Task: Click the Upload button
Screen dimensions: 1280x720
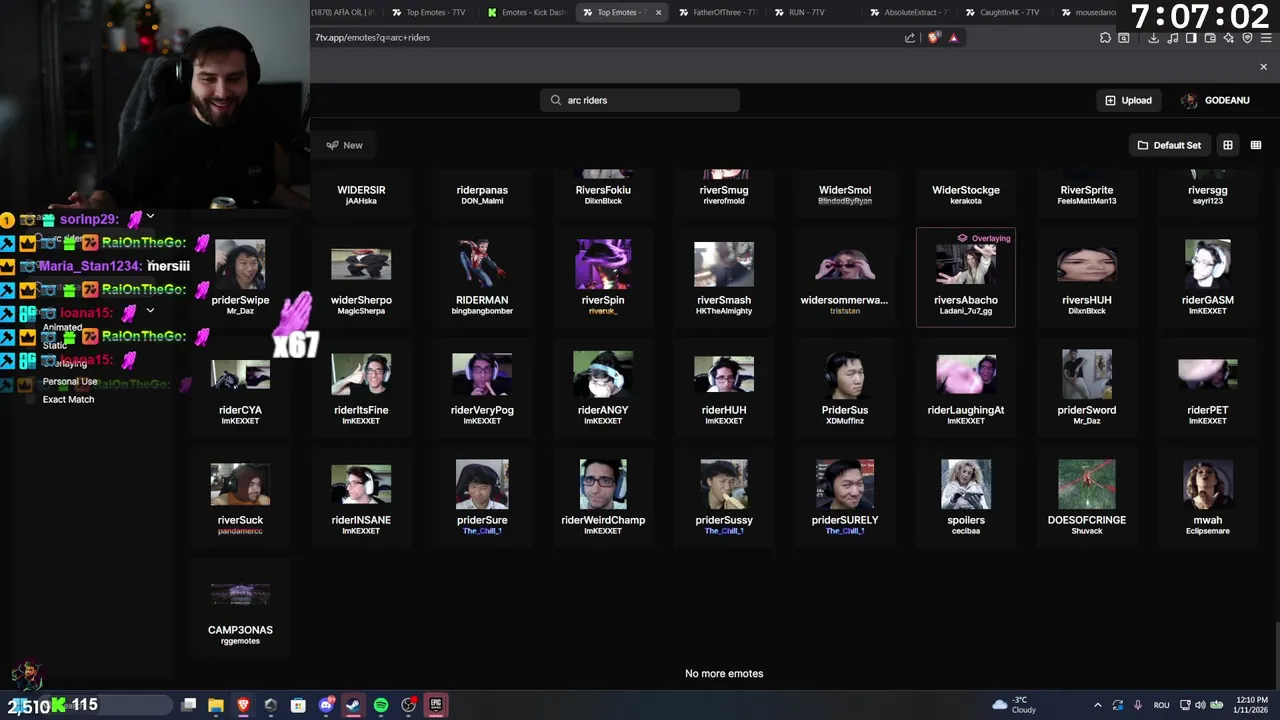Action: pos(1128,100)
